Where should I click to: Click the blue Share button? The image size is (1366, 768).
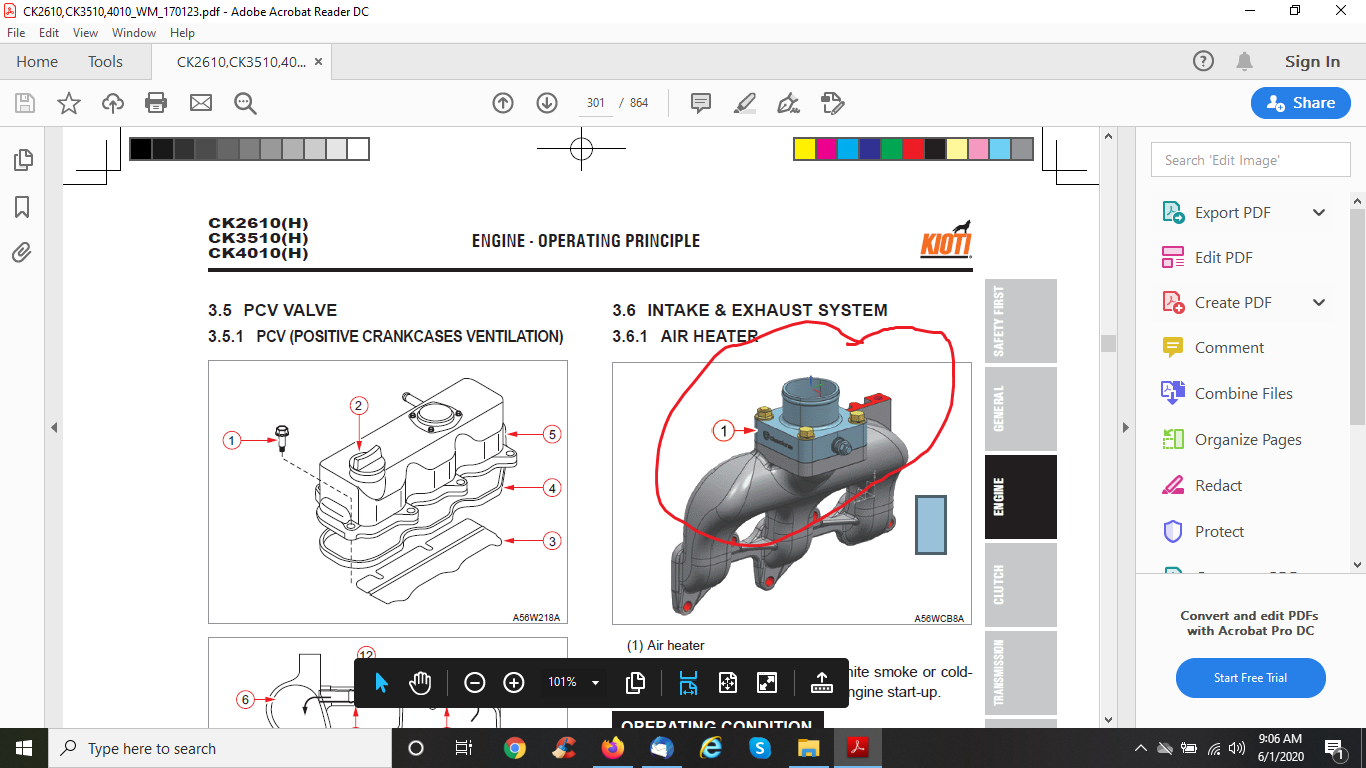[x=1300, y=103]
